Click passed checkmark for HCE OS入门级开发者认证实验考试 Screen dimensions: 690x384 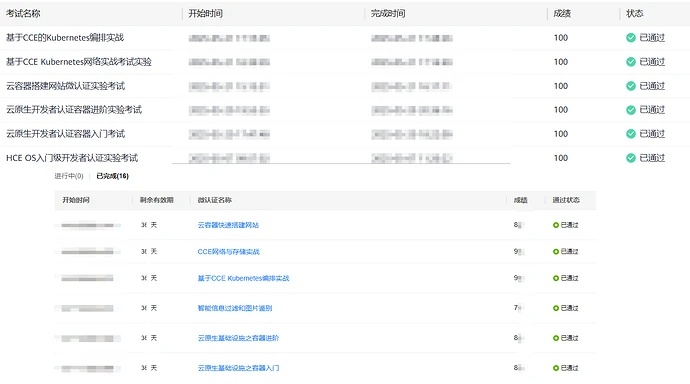(631, 158)
